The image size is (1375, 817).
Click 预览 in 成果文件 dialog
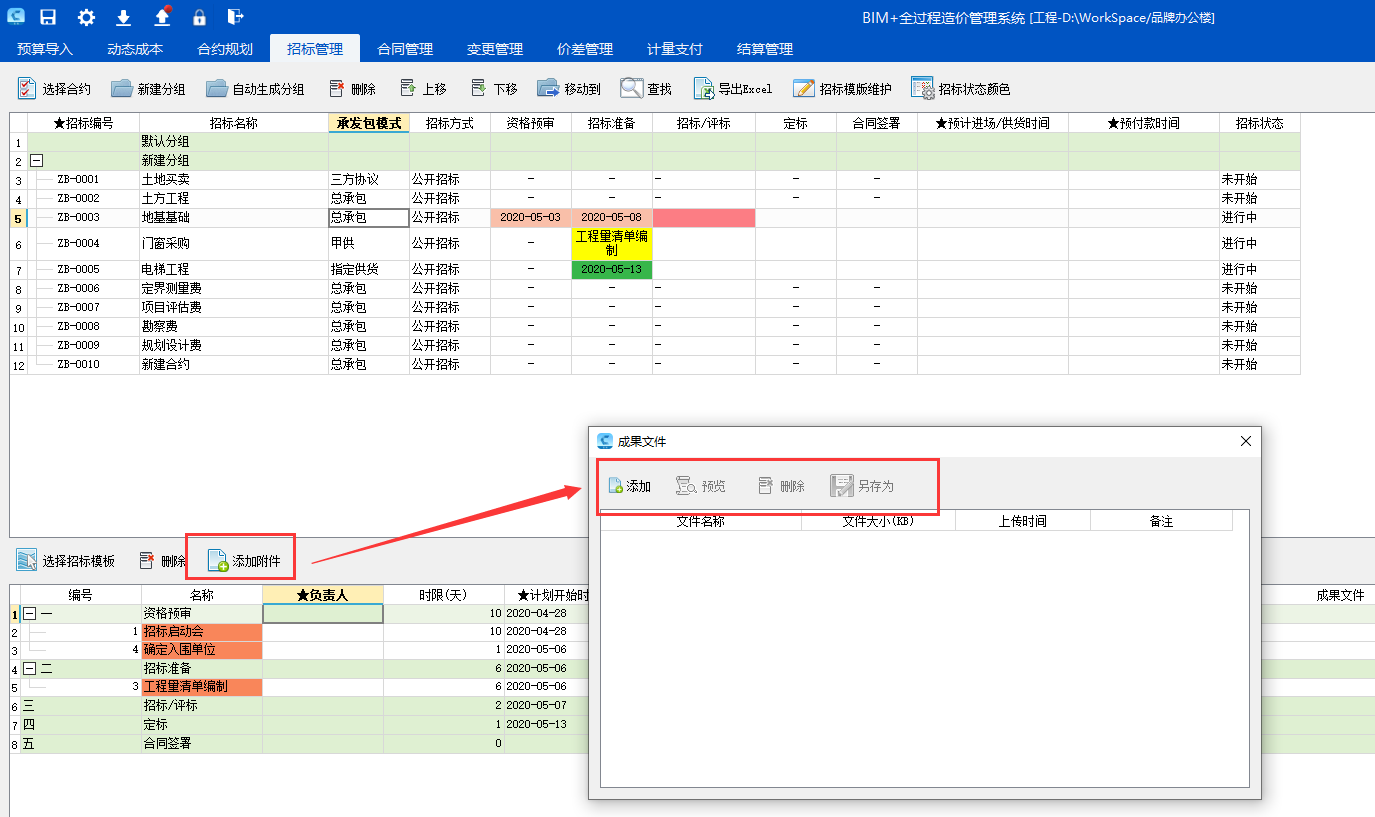[x=701, y=486]
